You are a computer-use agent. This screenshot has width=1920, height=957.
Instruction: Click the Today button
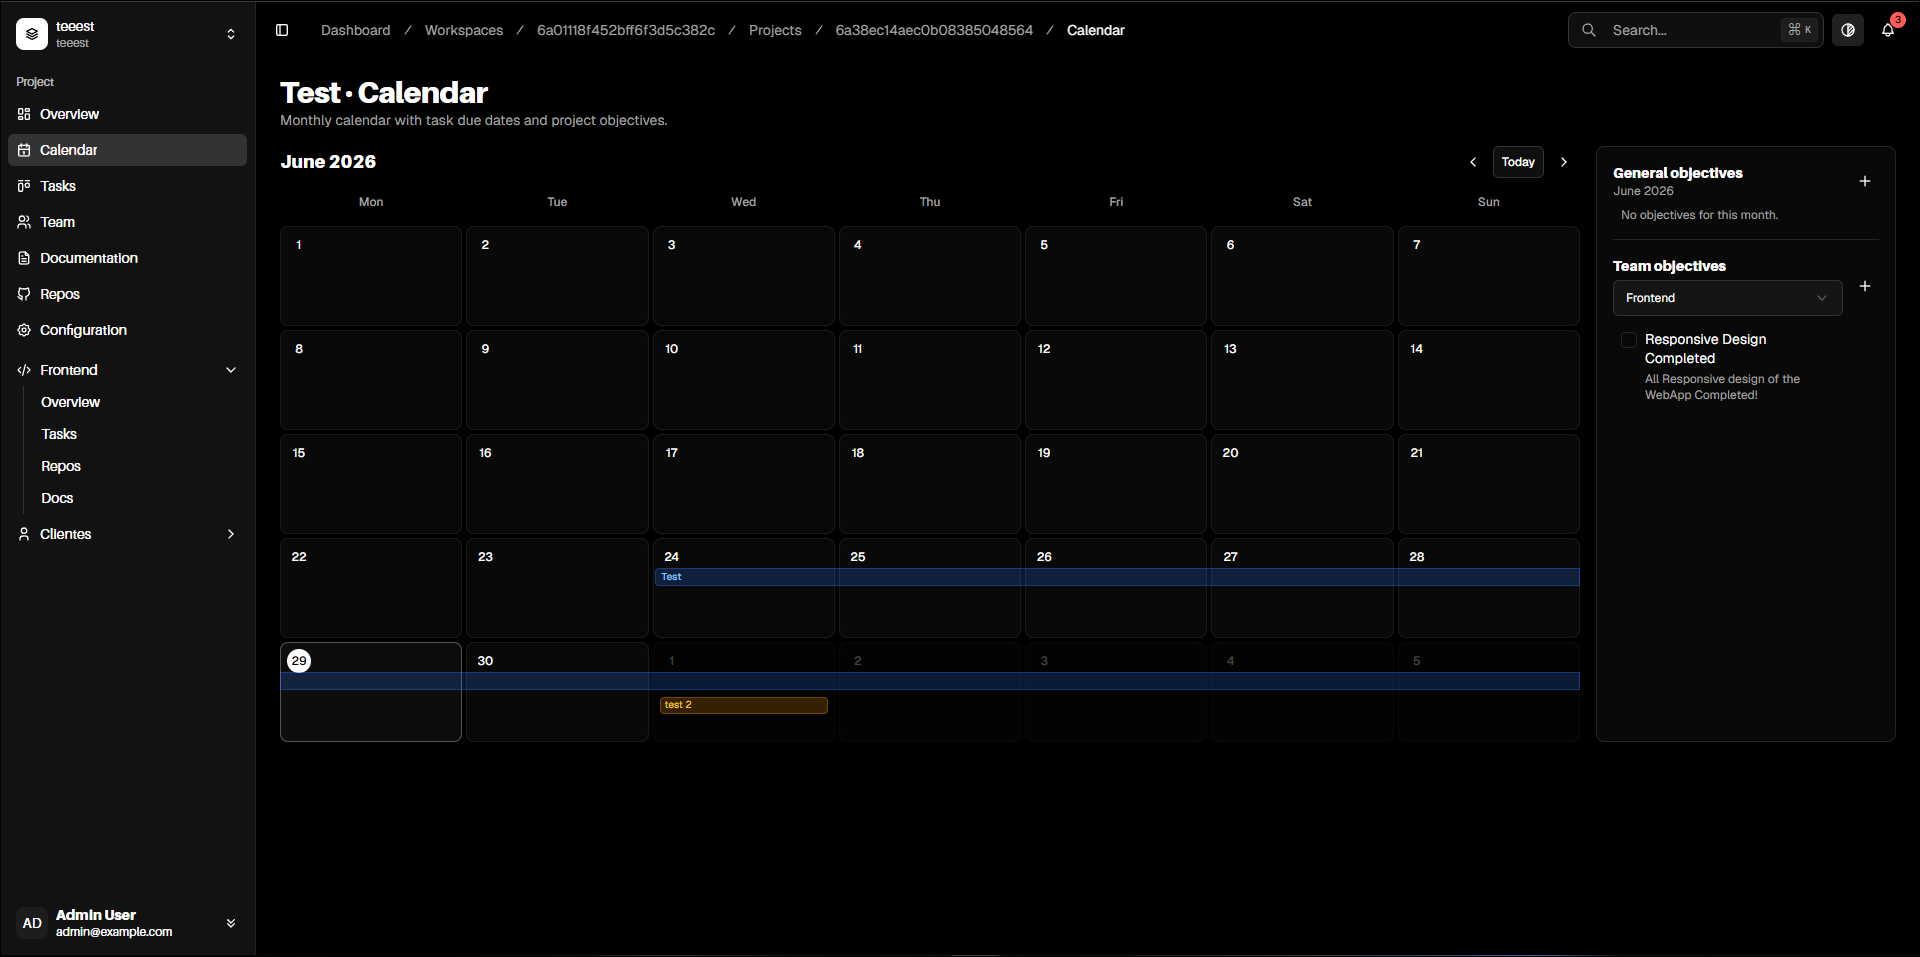1518,162
